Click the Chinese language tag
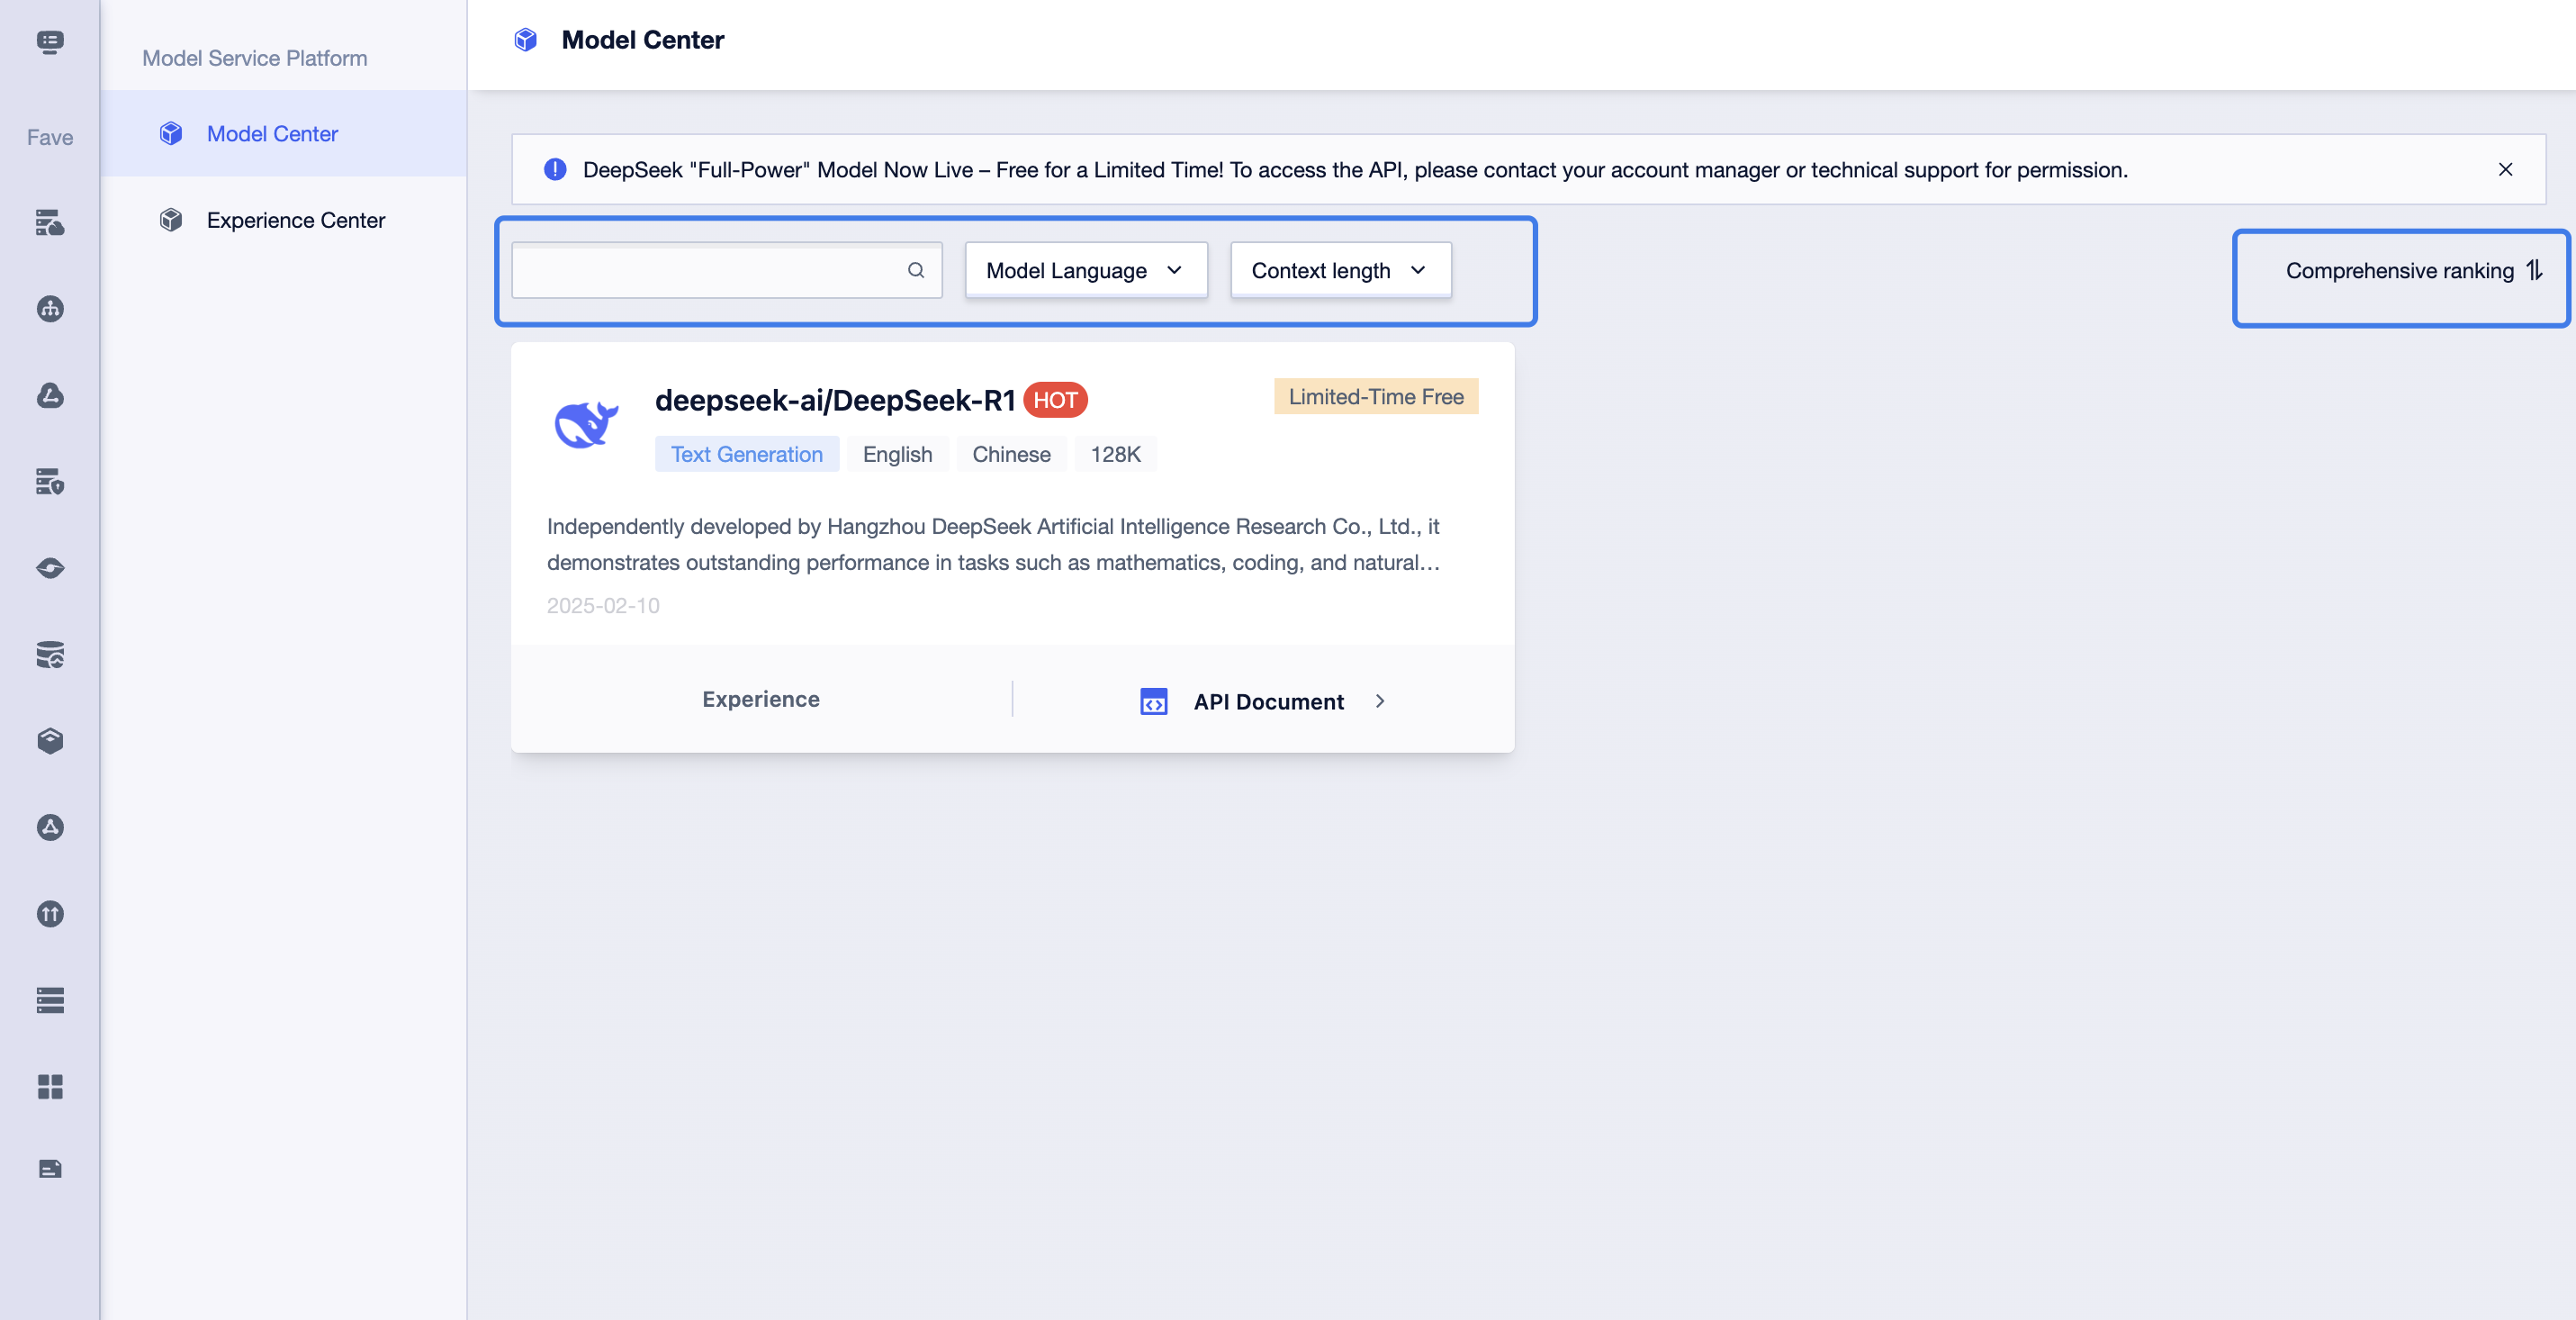The height and width of the screenshot is (1320, 2576). (x=1011, y=454)
